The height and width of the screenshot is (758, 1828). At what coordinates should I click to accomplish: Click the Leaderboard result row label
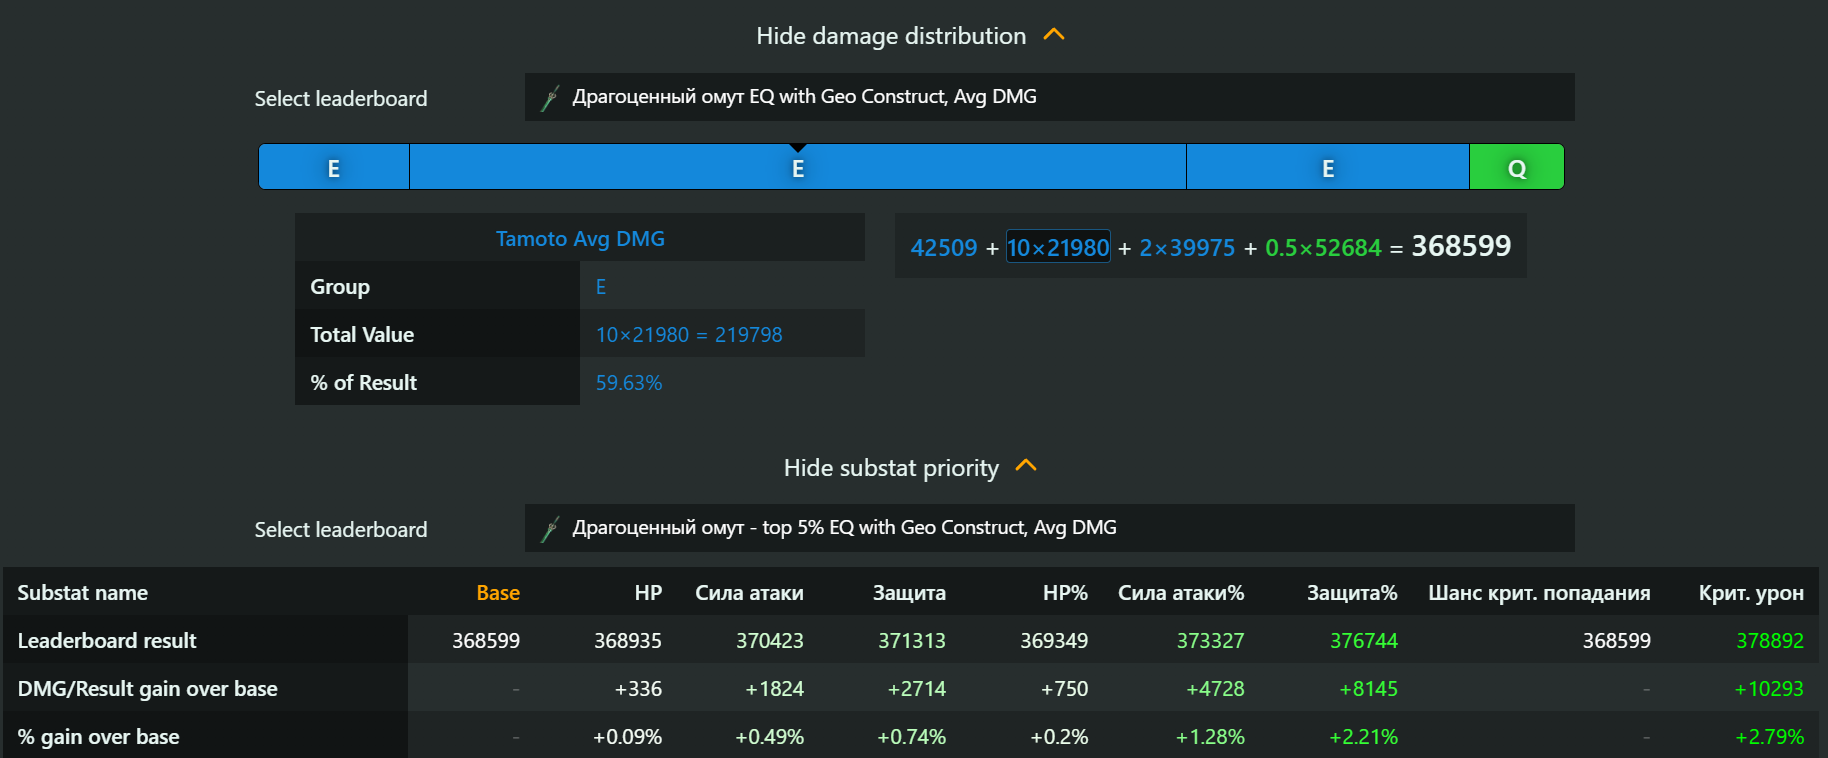coord(107,641)
